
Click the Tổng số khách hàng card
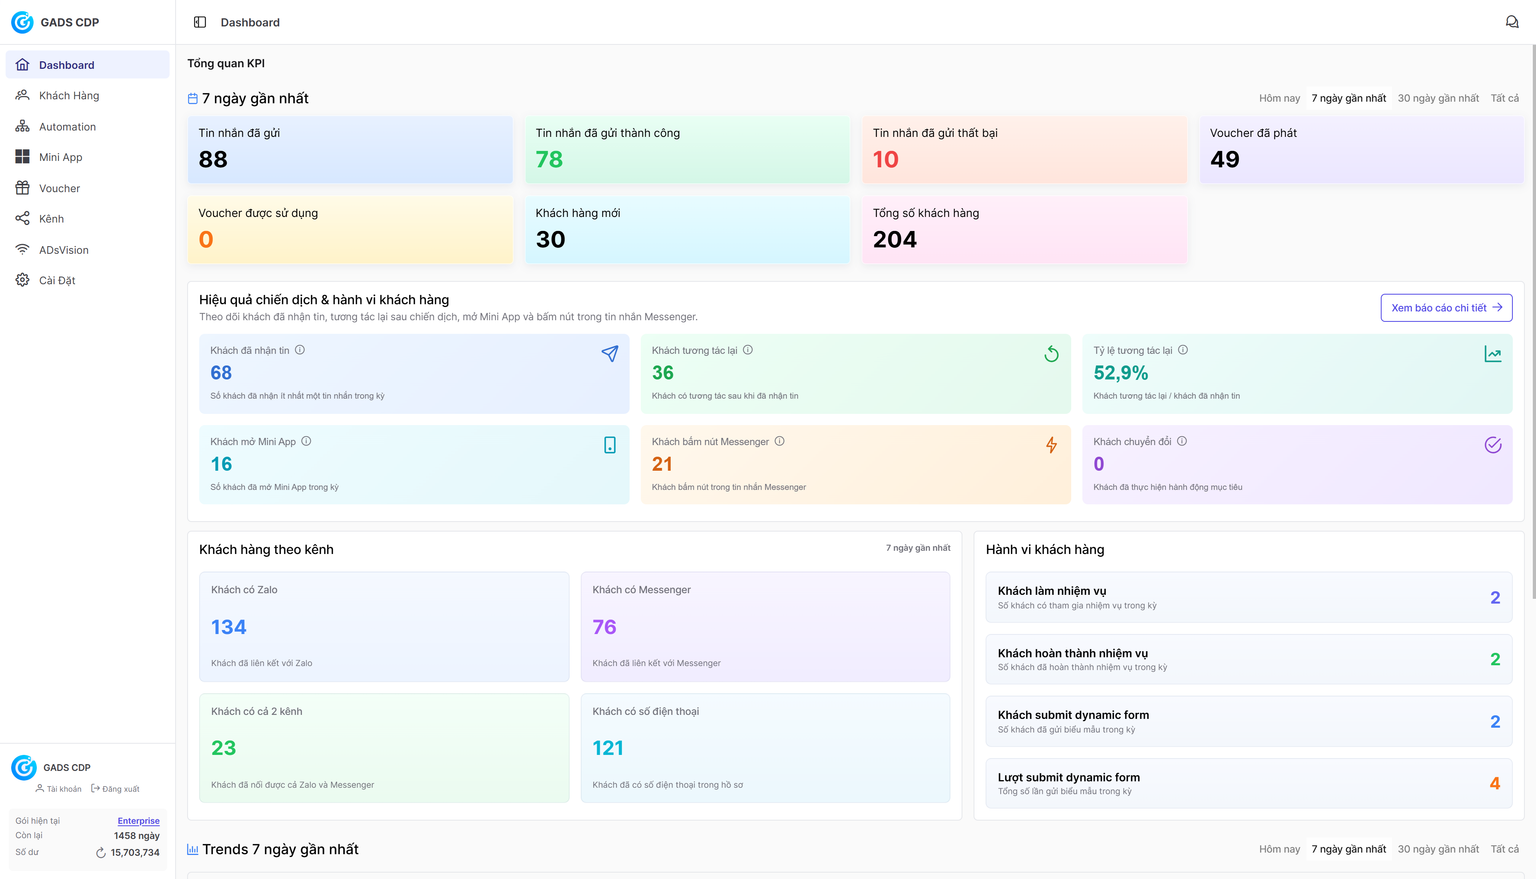point(1024,230)
